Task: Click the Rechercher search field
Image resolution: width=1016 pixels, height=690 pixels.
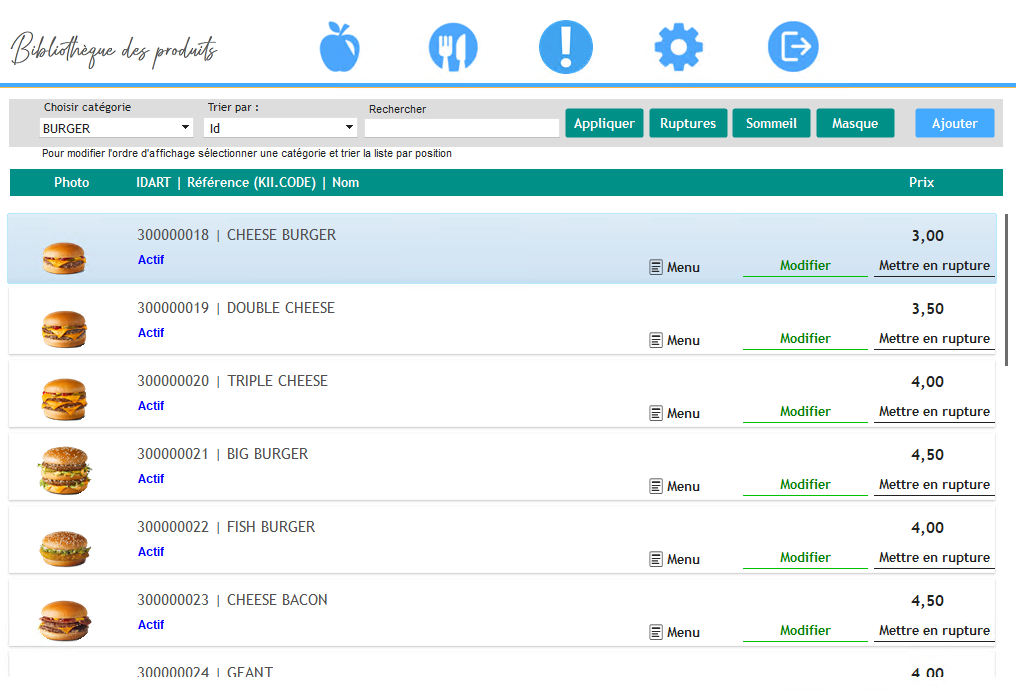Action: coord(461,128)
